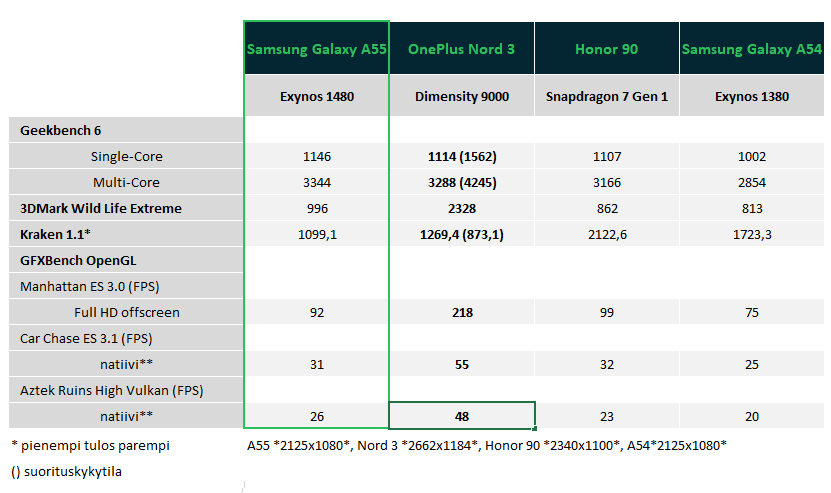Click the Aztek Ruins value 20
831x493 pixels.
pos(752,416)
